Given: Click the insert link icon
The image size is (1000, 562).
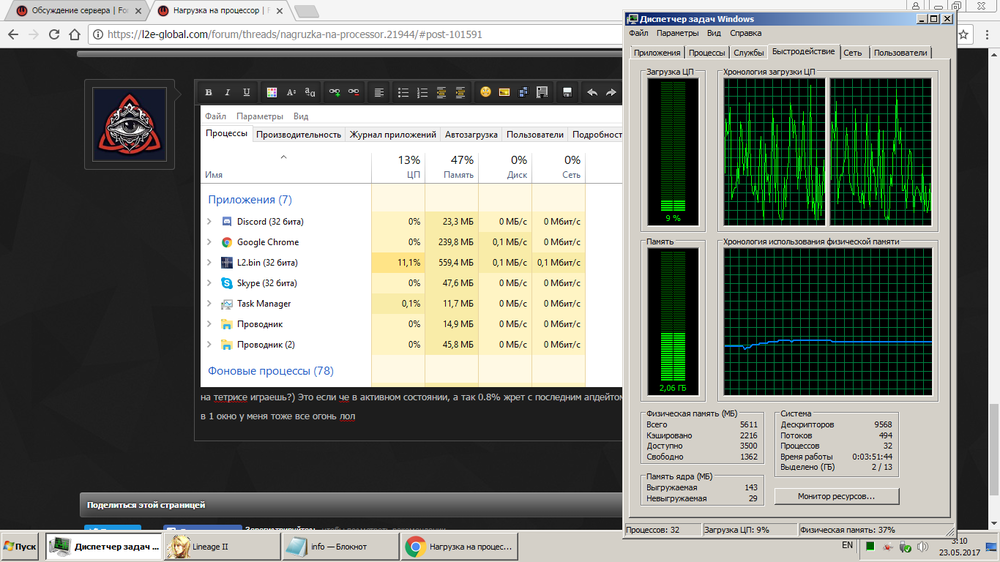Looking at the screenshot, I should (335, 92).
